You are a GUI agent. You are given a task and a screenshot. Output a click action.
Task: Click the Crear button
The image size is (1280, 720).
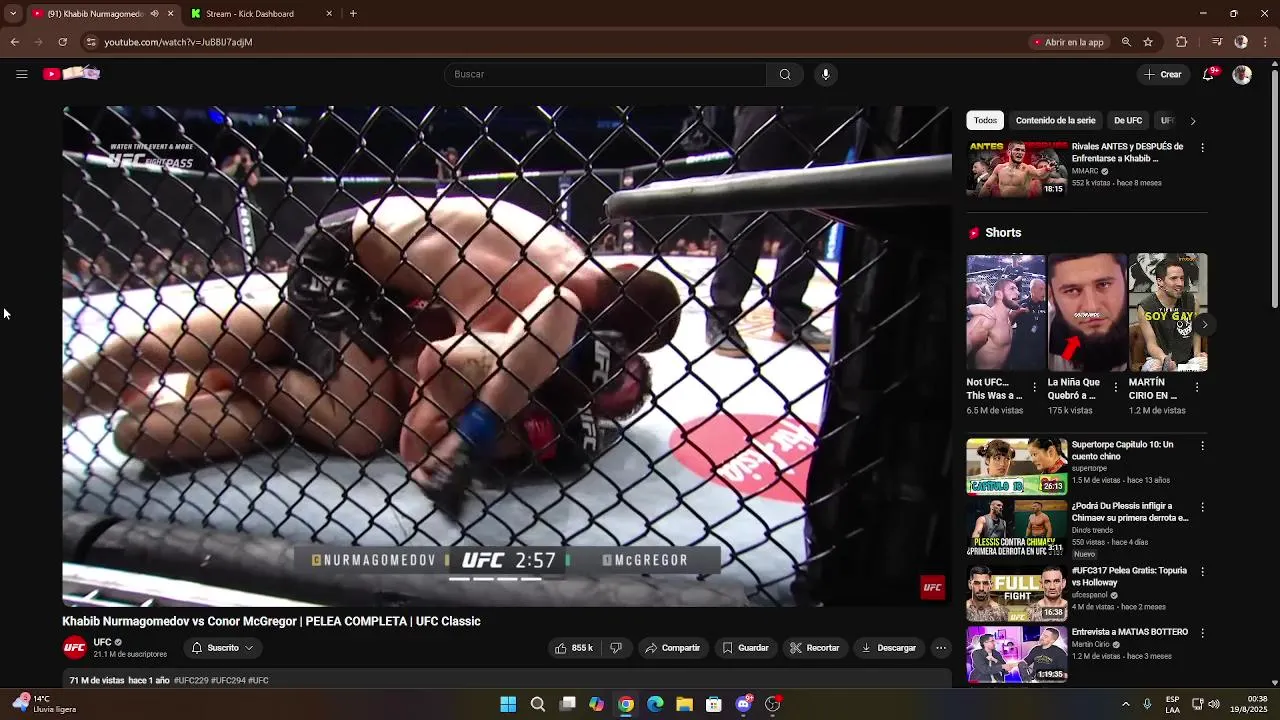[1163, 74]
